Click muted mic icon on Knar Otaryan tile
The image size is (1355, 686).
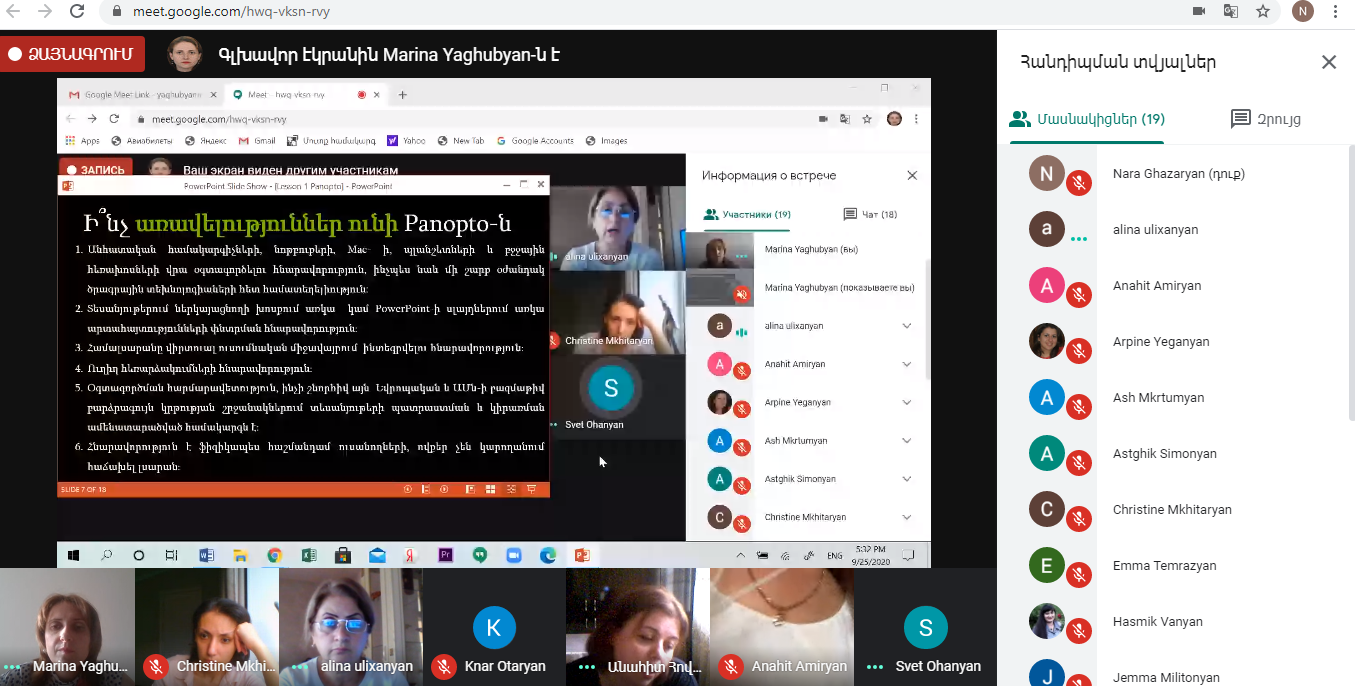(x=443, y=666)
